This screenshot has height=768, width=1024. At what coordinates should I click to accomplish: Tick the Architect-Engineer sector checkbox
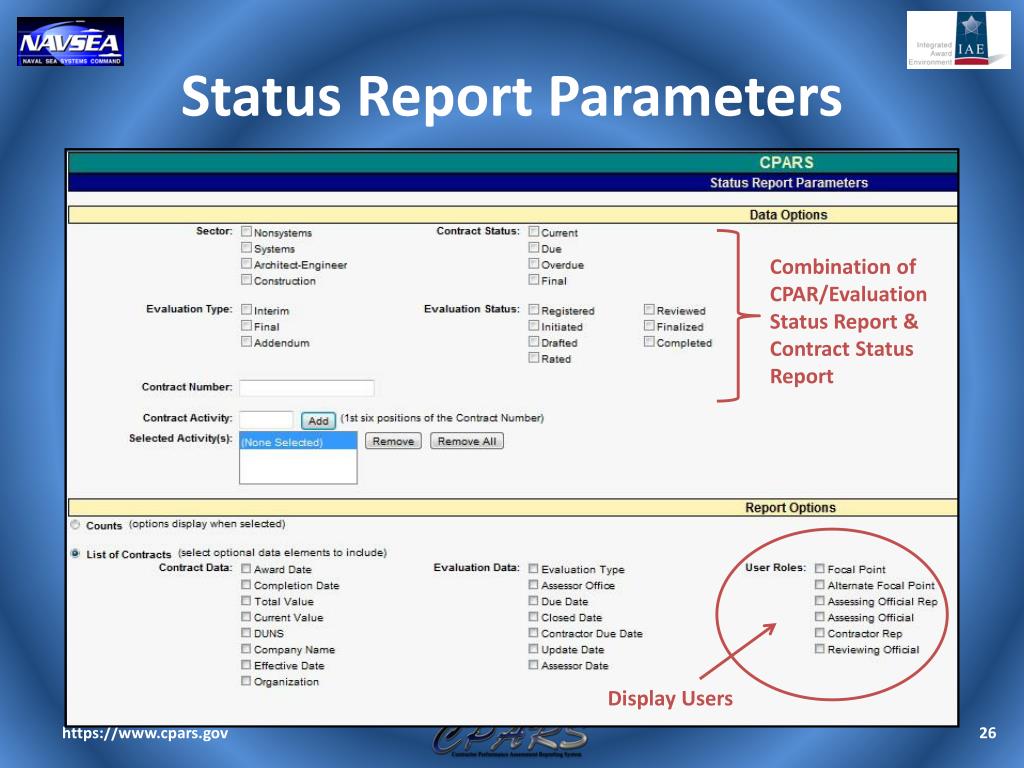pos(246,263)
